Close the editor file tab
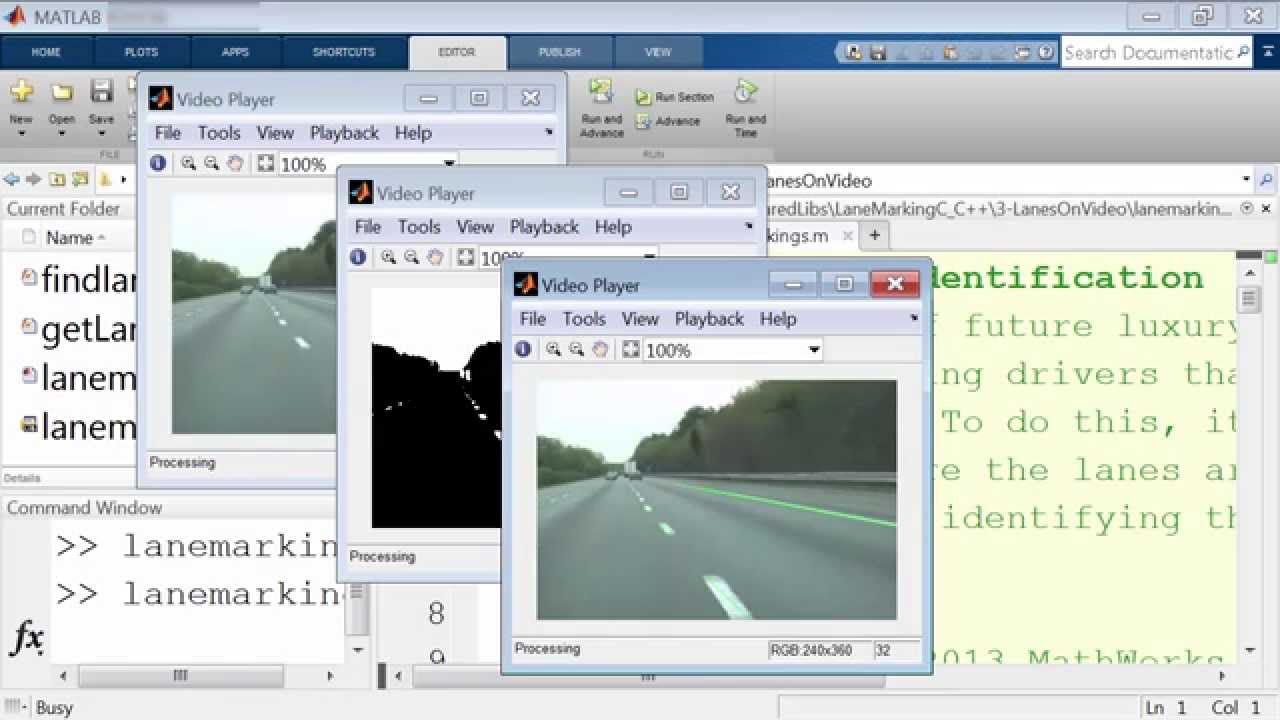The image size is (1280, 720). coord(847,237)
